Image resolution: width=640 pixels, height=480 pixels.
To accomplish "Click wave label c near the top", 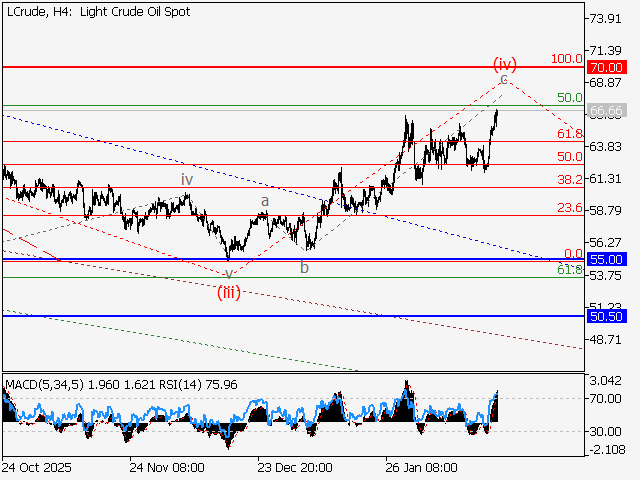I will [504, 77].
